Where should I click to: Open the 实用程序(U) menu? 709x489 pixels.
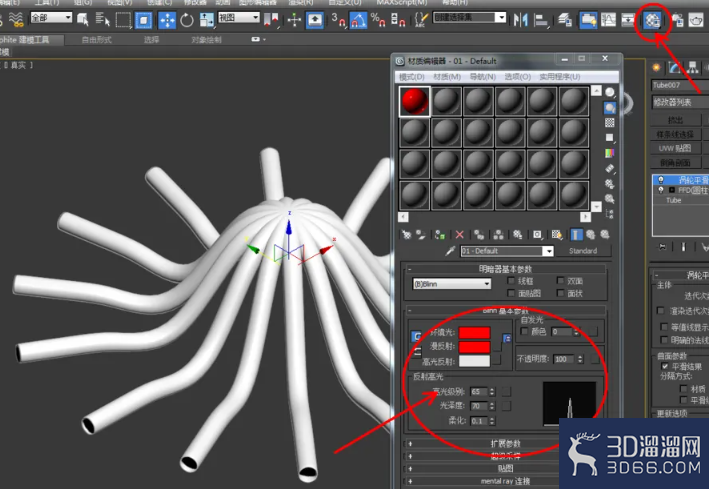point(560,77)
